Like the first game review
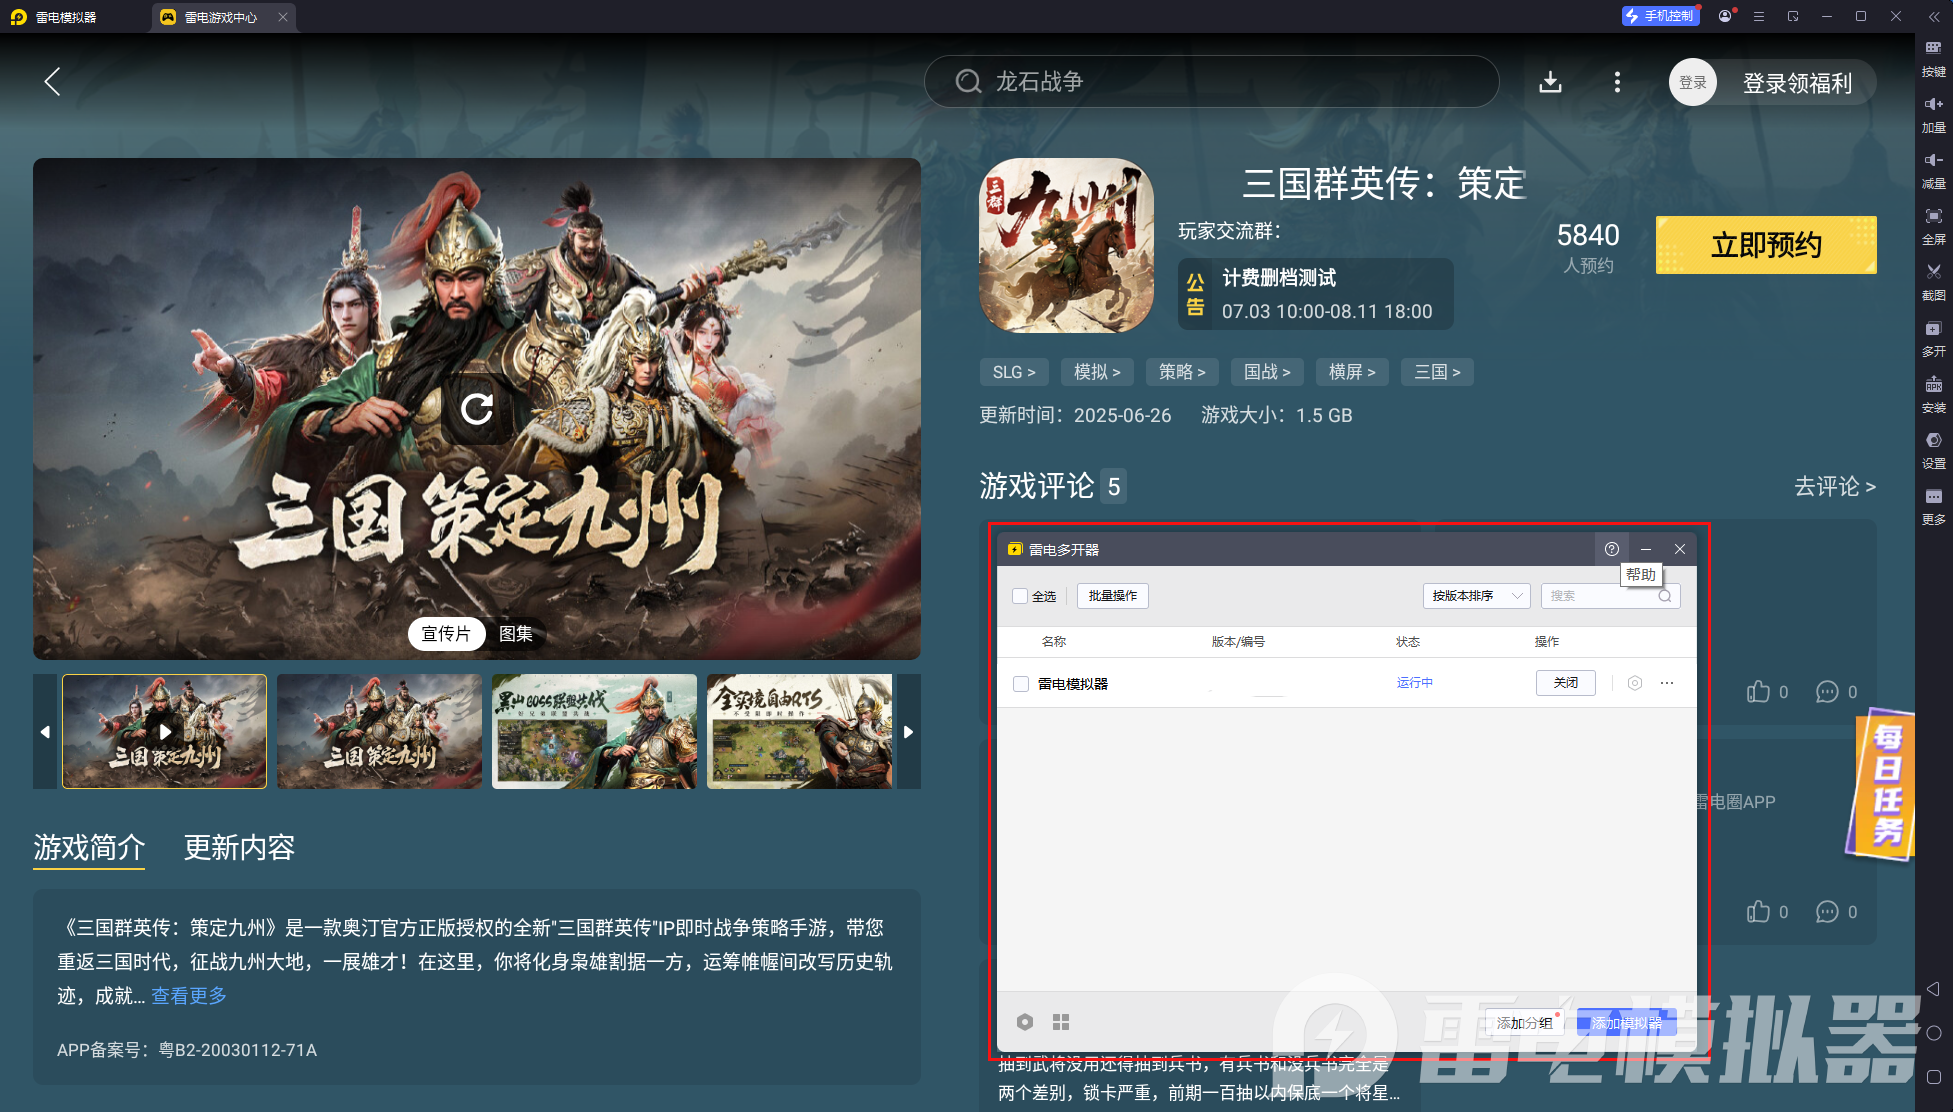Screen dimensions: 1953x1112 1758,692
